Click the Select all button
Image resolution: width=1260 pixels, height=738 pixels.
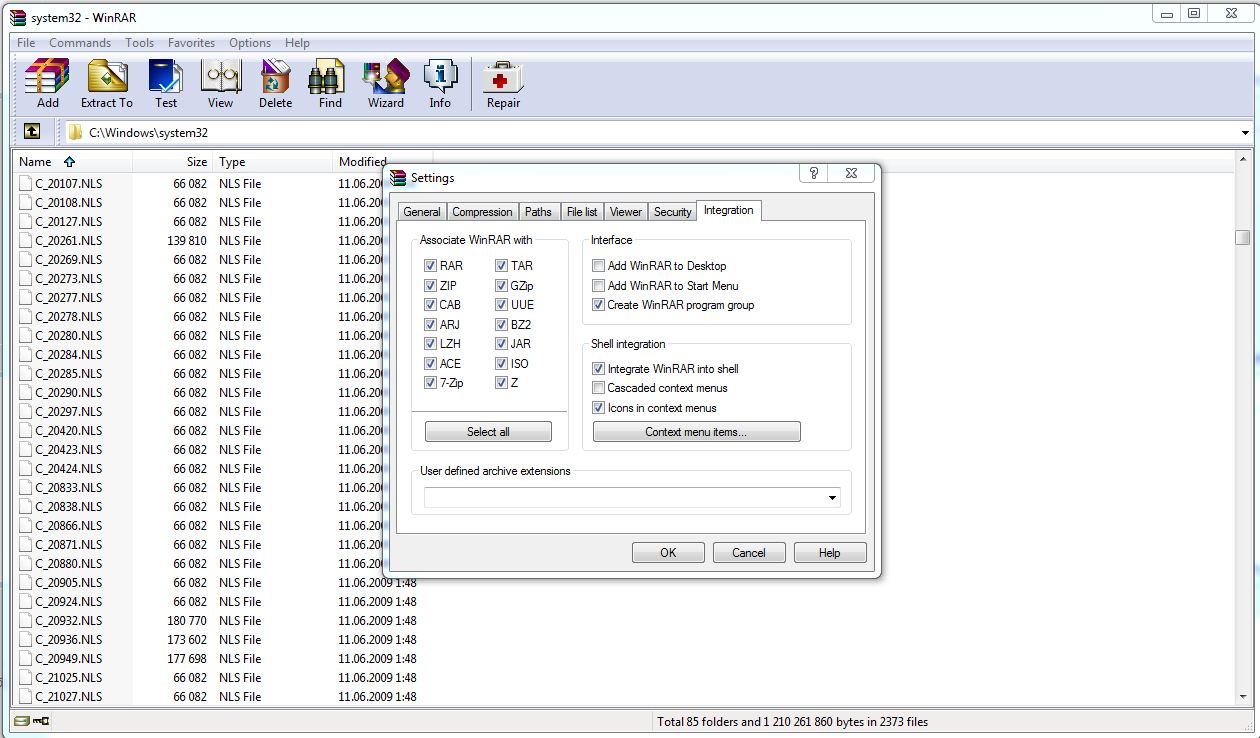click(x=488, y=432)
